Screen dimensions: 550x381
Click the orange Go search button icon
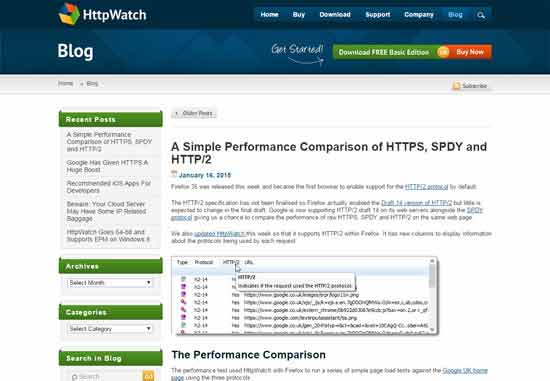[148, 376]
